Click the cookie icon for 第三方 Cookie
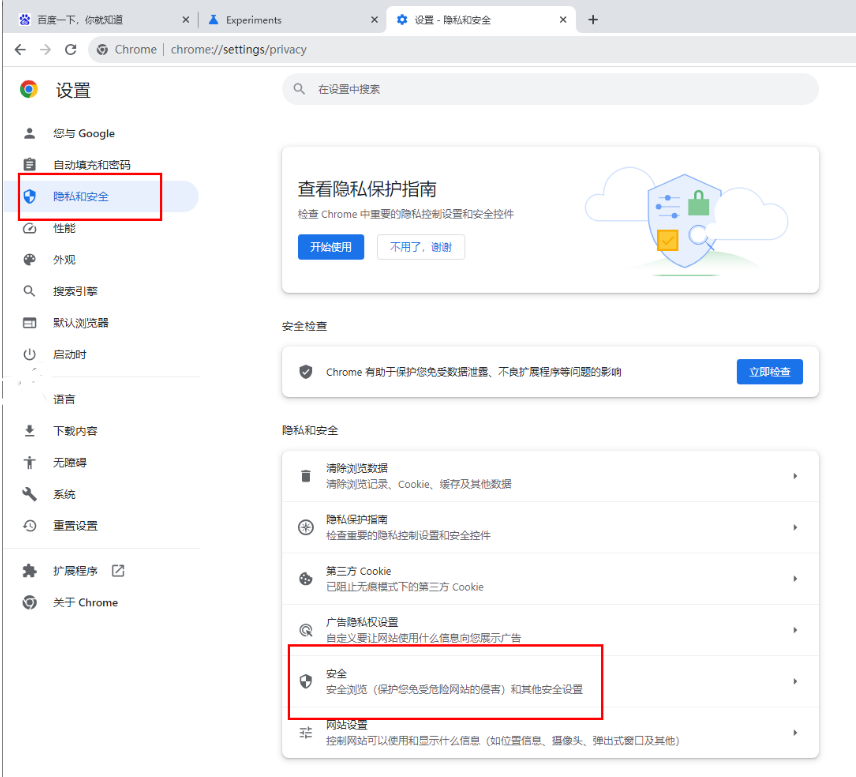Image resolution: width=856 pixels, height=777 pixels. [x=306, y=579]
